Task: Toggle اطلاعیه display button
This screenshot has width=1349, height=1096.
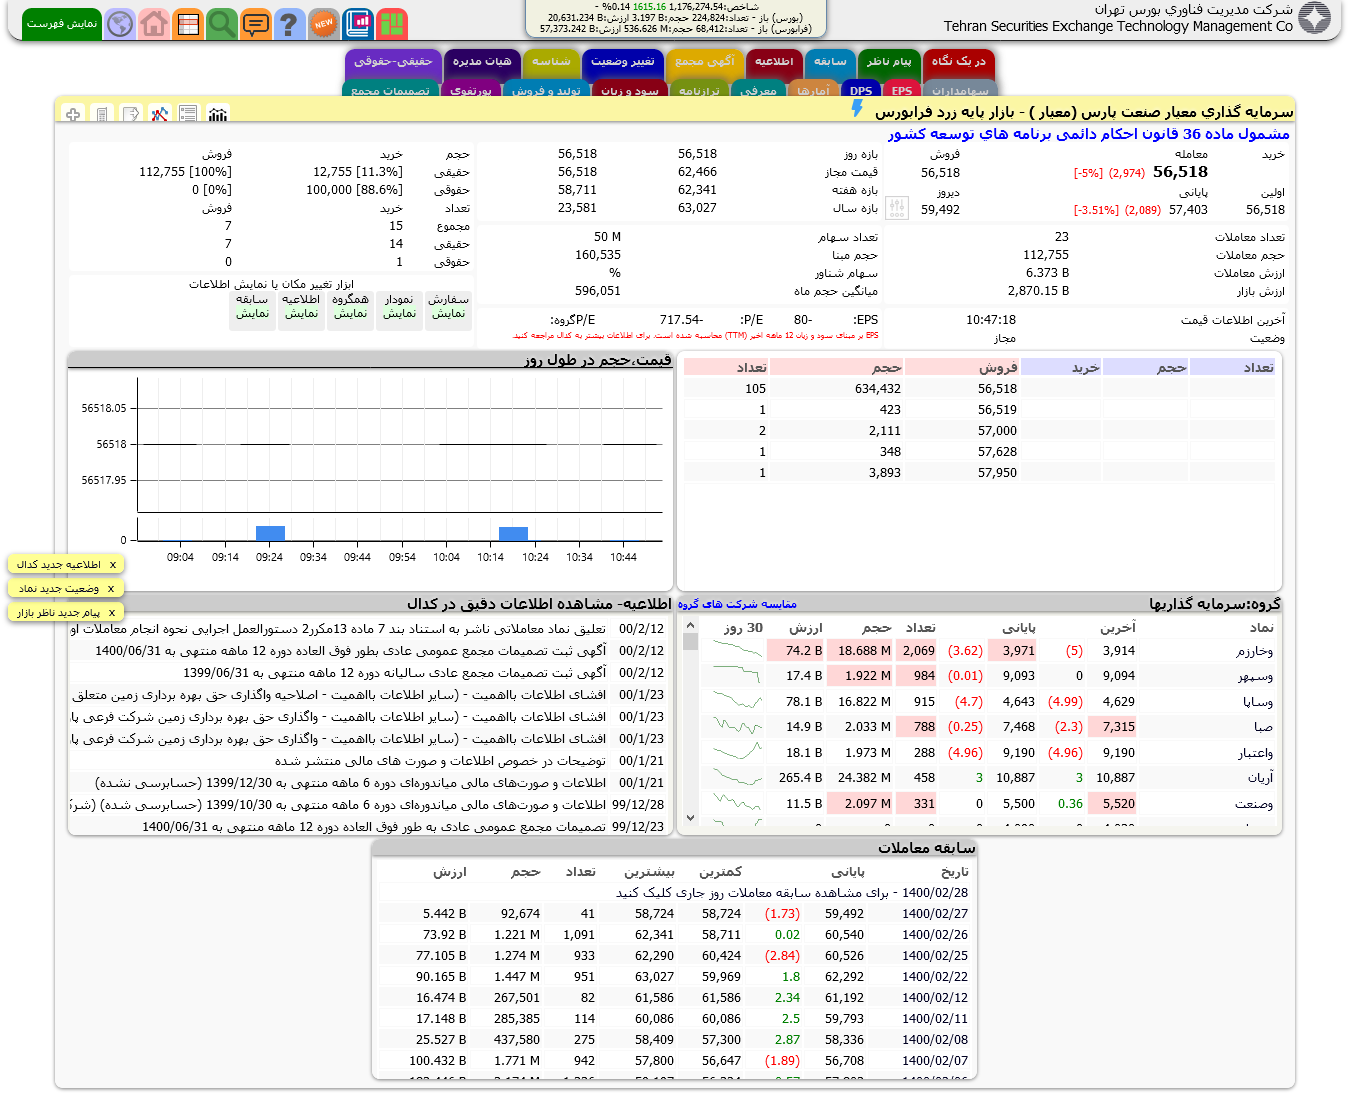Action: (301, 311)
